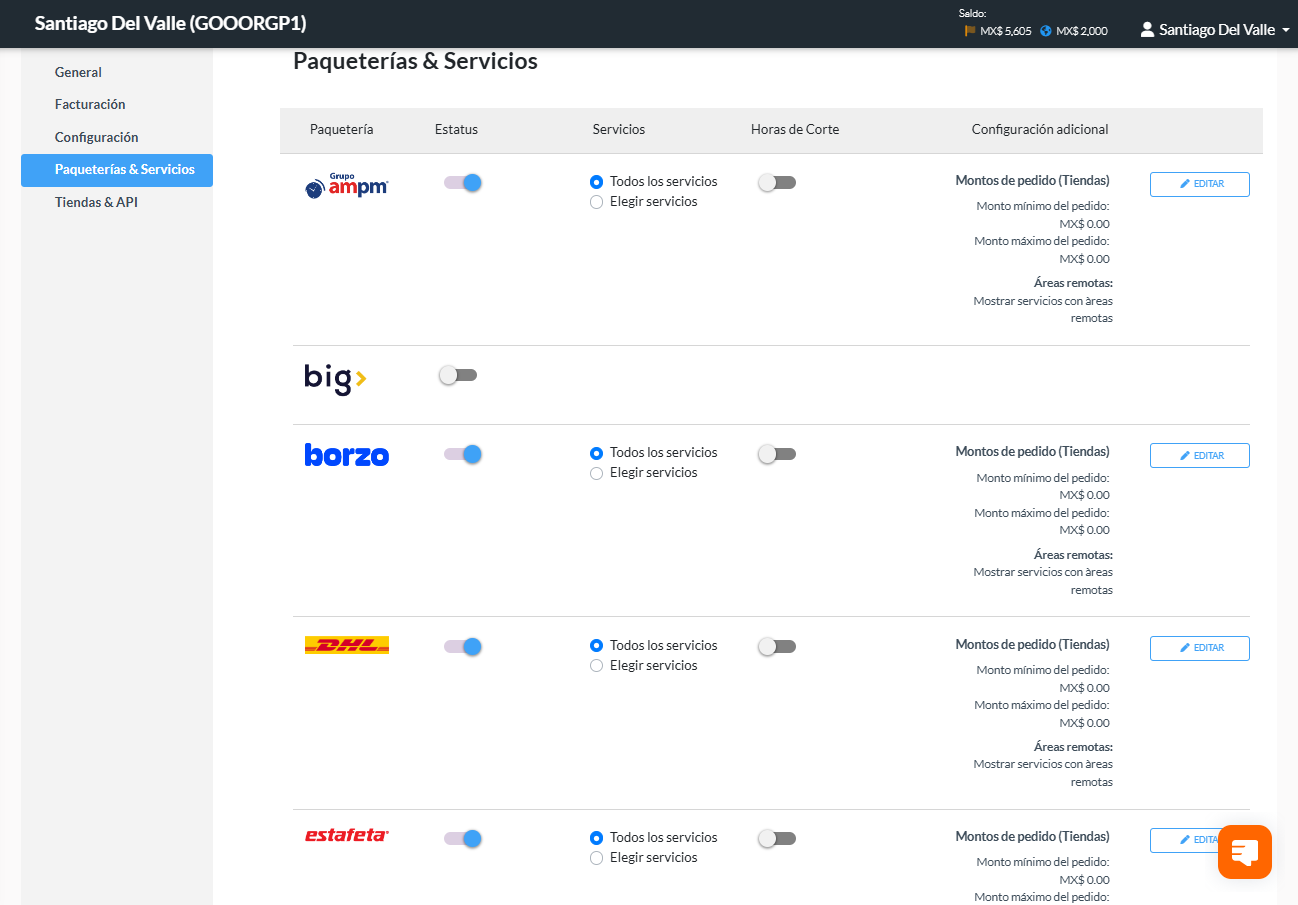Click Áreas remotas label in borzo row
This screenshot has height=905, width=1298.
[x=1073, y=555]
